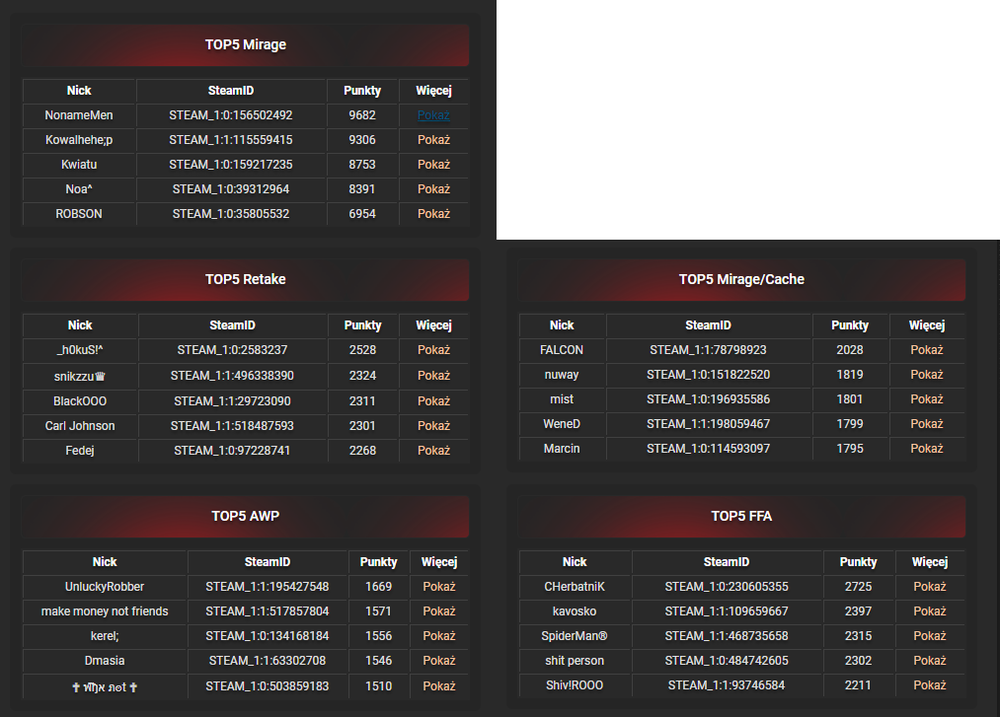Click SteamID STEAM_1:1:496338390

232,376
